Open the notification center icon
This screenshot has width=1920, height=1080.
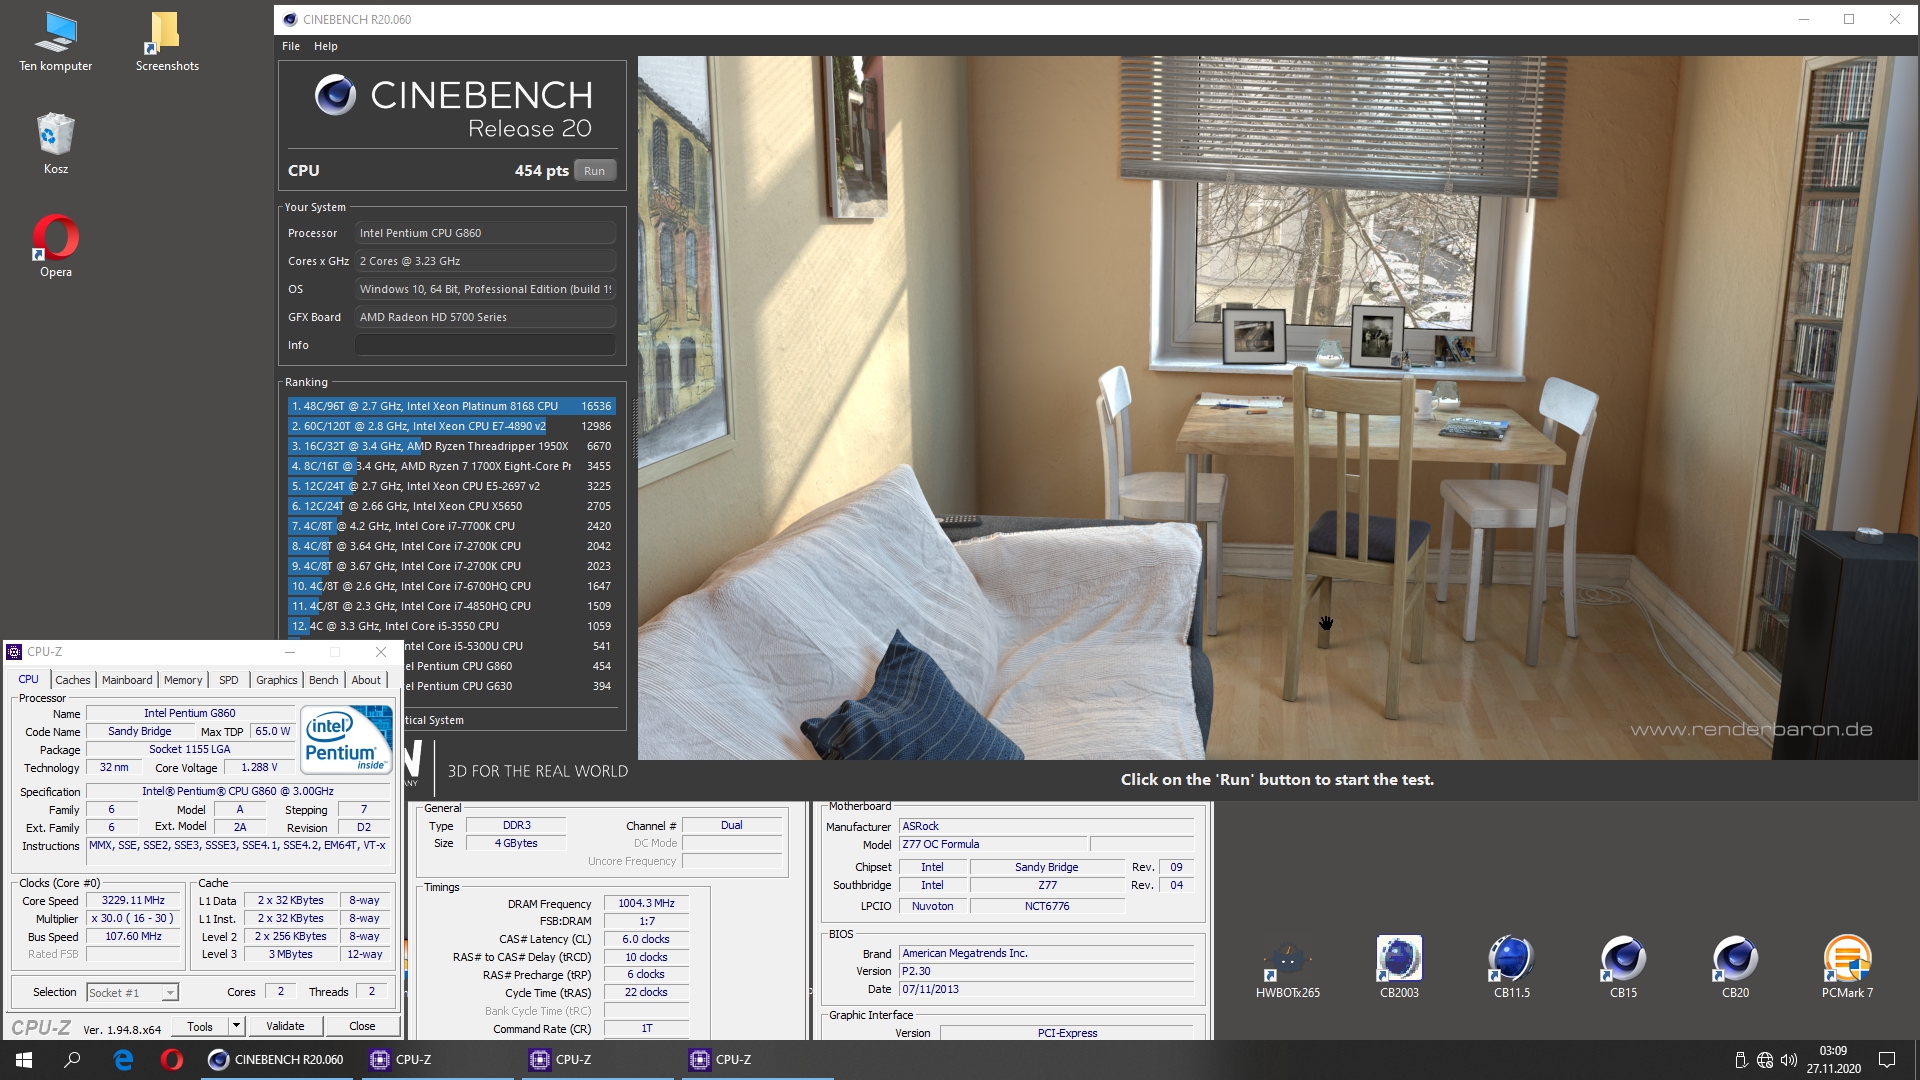[1887, 1060]
